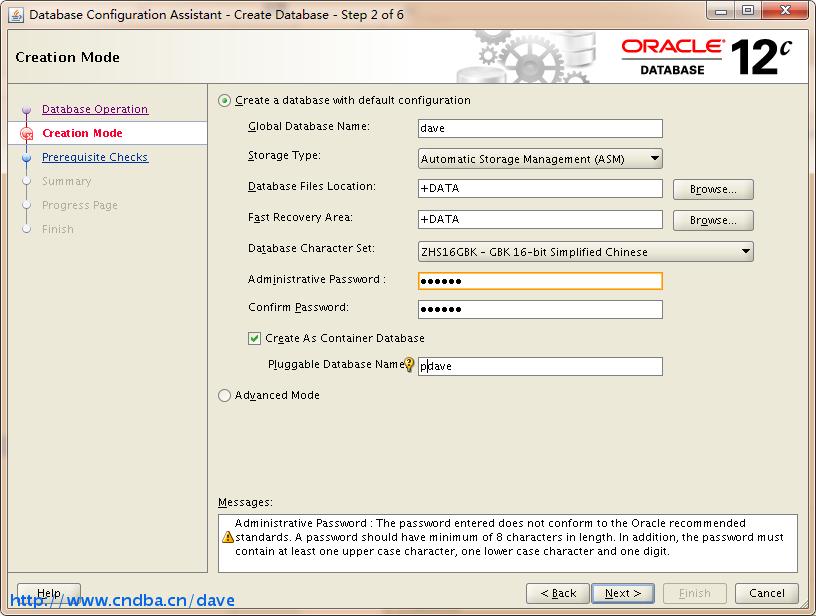Click the Java icon in title bar
The width and height of the screenshot is (816, 616).
tap(16, 15)
